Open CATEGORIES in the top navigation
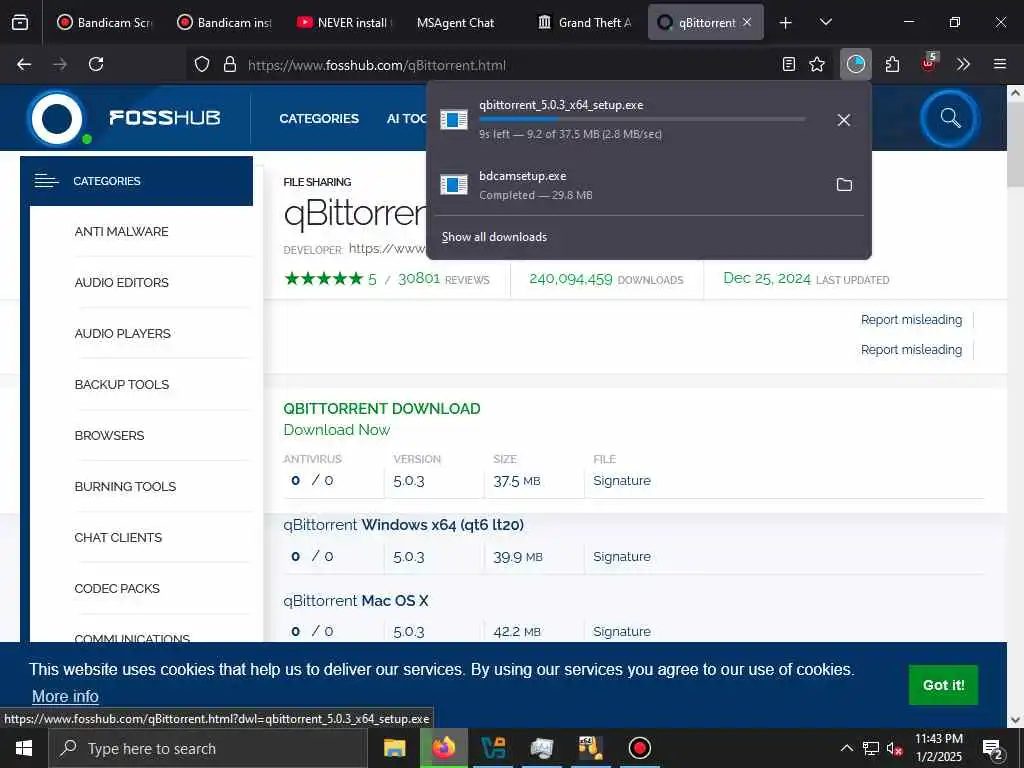Viewport: 1024px width, 768px height. pyautogui.click(x=319, y=118)
